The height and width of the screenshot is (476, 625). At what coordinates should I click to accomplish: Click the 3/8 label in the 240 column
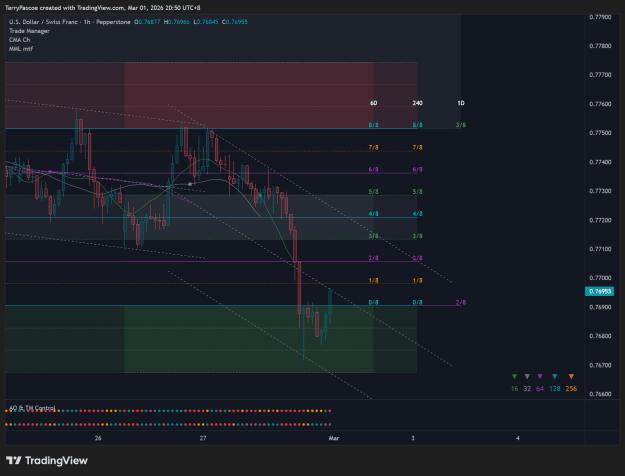[417, 236]
